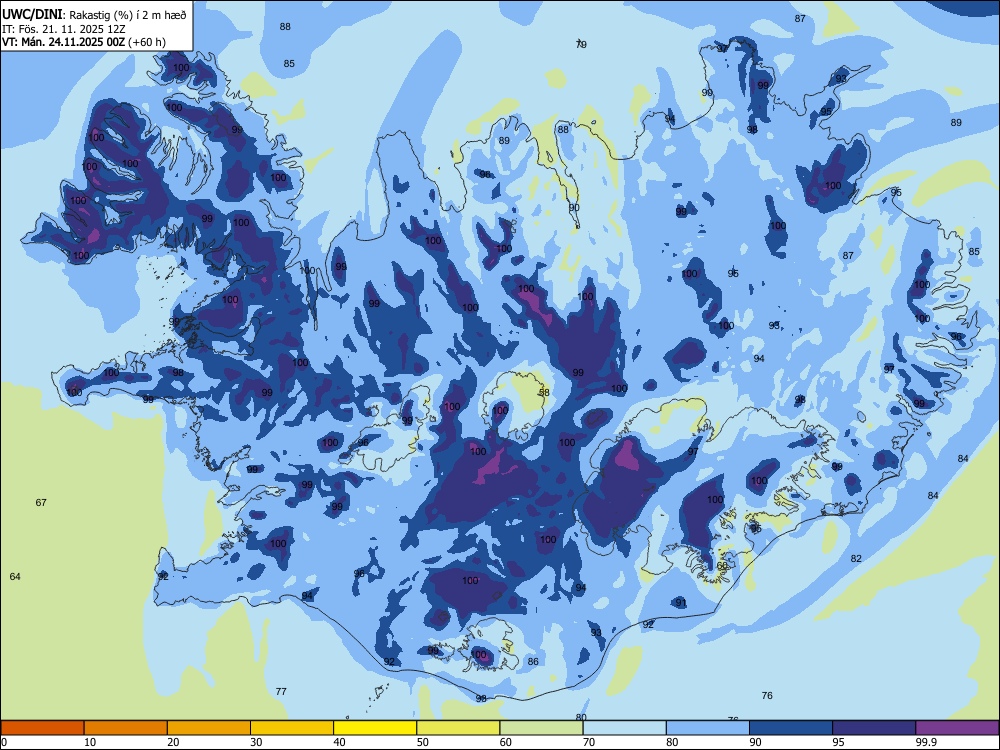Click the 0–10 dark orange legend swatch
1000x750 pixels.
click(42, 728)
